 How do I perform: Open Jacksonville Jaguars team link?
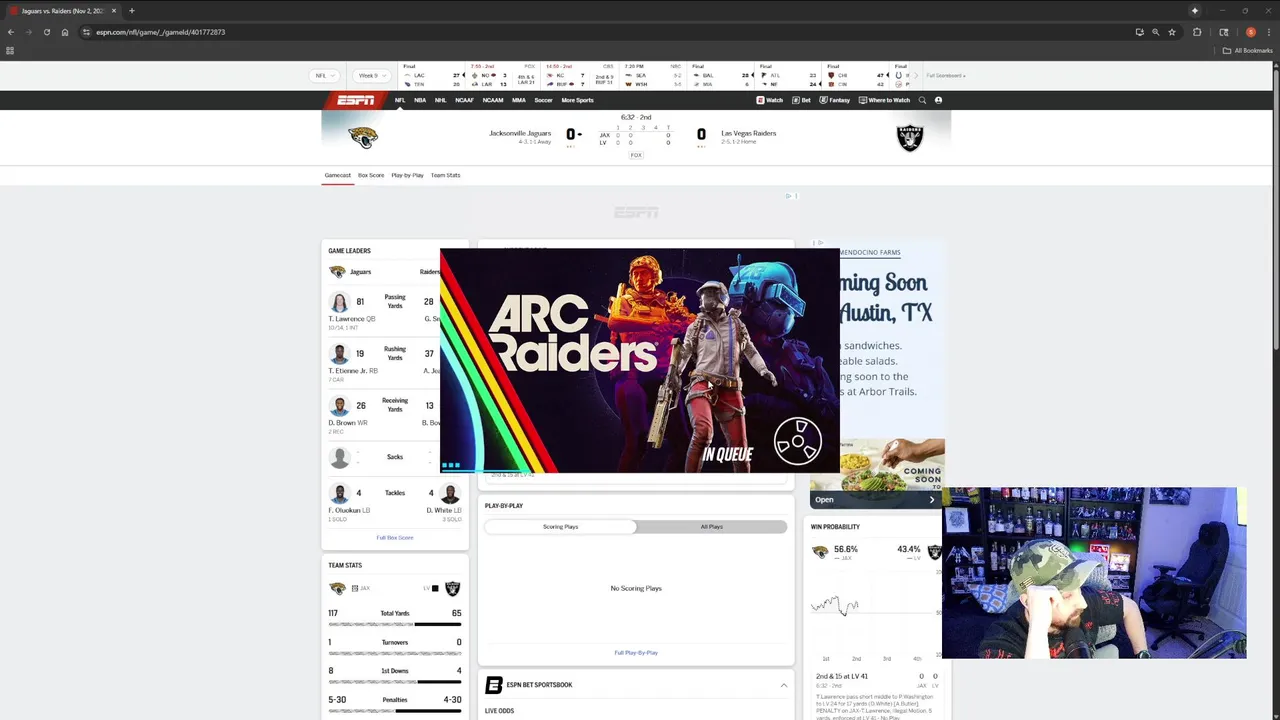(x=520, y=133)
